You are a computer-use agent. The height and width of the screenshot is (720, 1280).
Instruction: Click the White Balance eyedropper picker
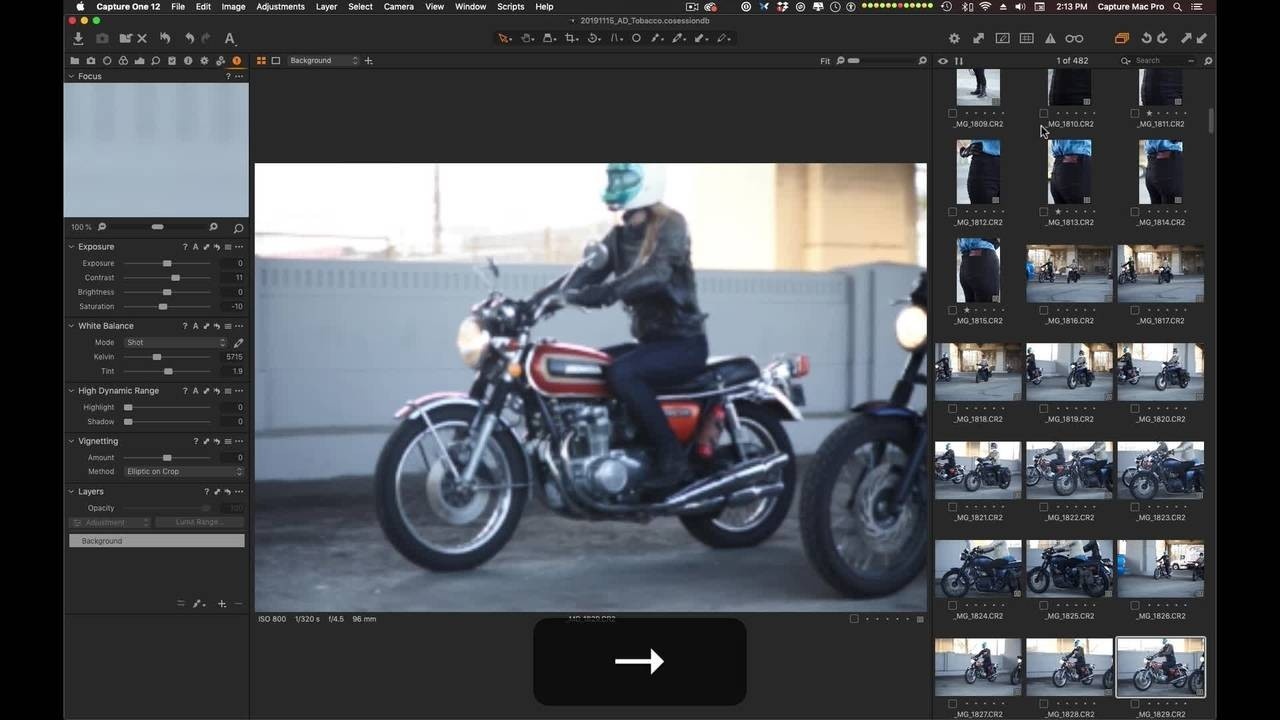click(238, 343)
